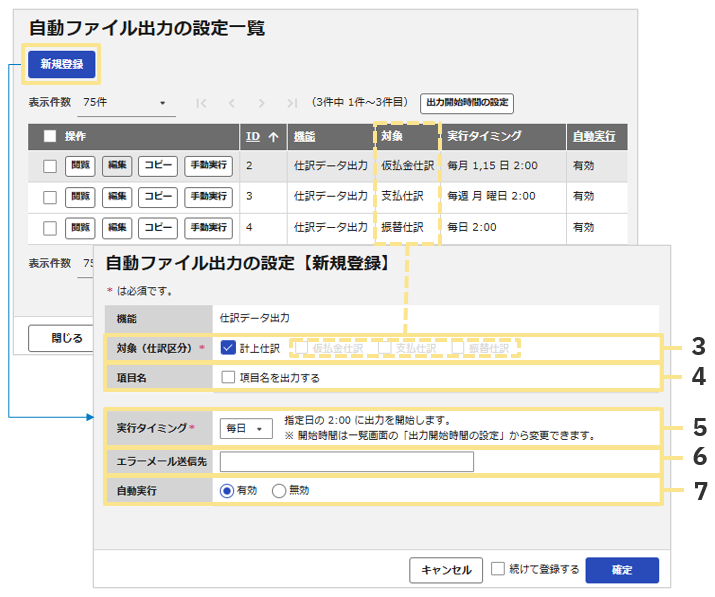Open 出力開始時間の設定

[x=466, y=103]
